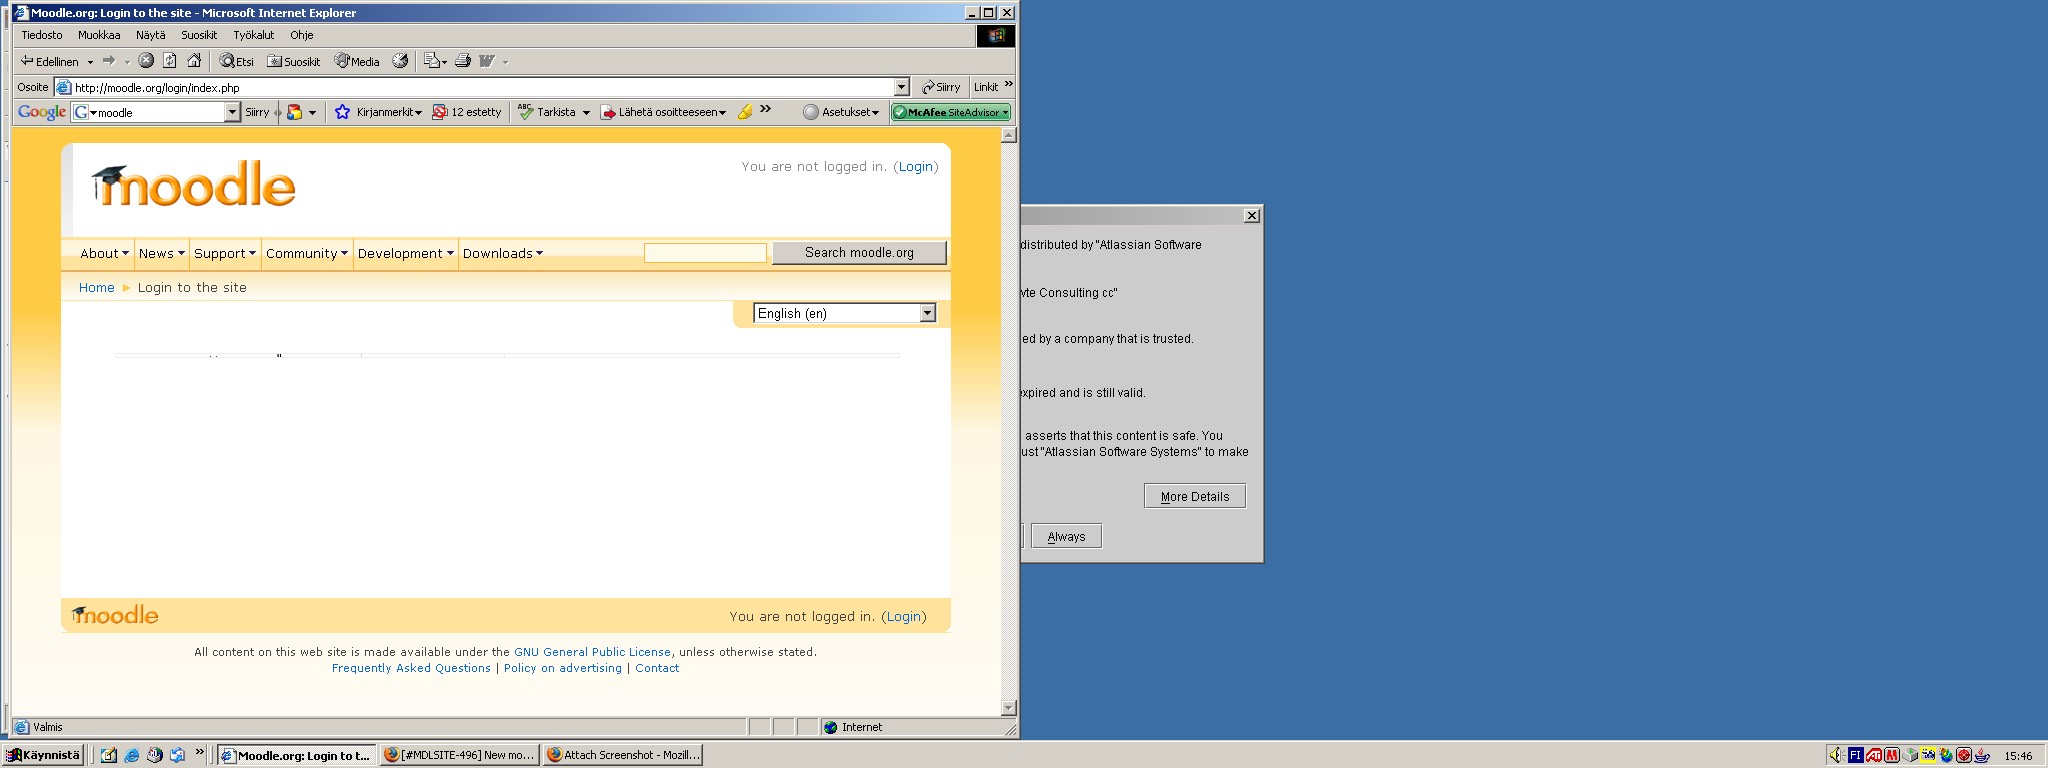Click the Login link in footer

903,617
